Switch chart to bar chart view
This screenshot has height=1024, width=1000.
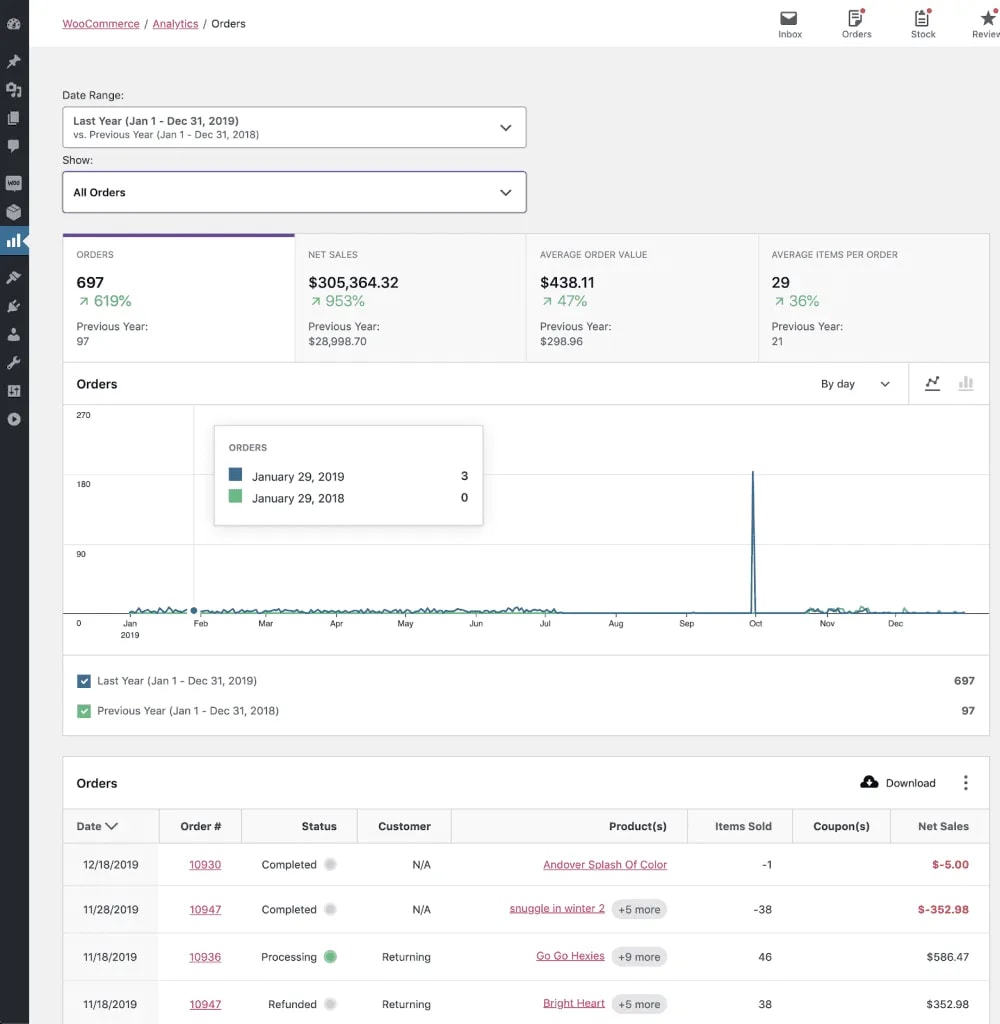[x=966, y=383]
